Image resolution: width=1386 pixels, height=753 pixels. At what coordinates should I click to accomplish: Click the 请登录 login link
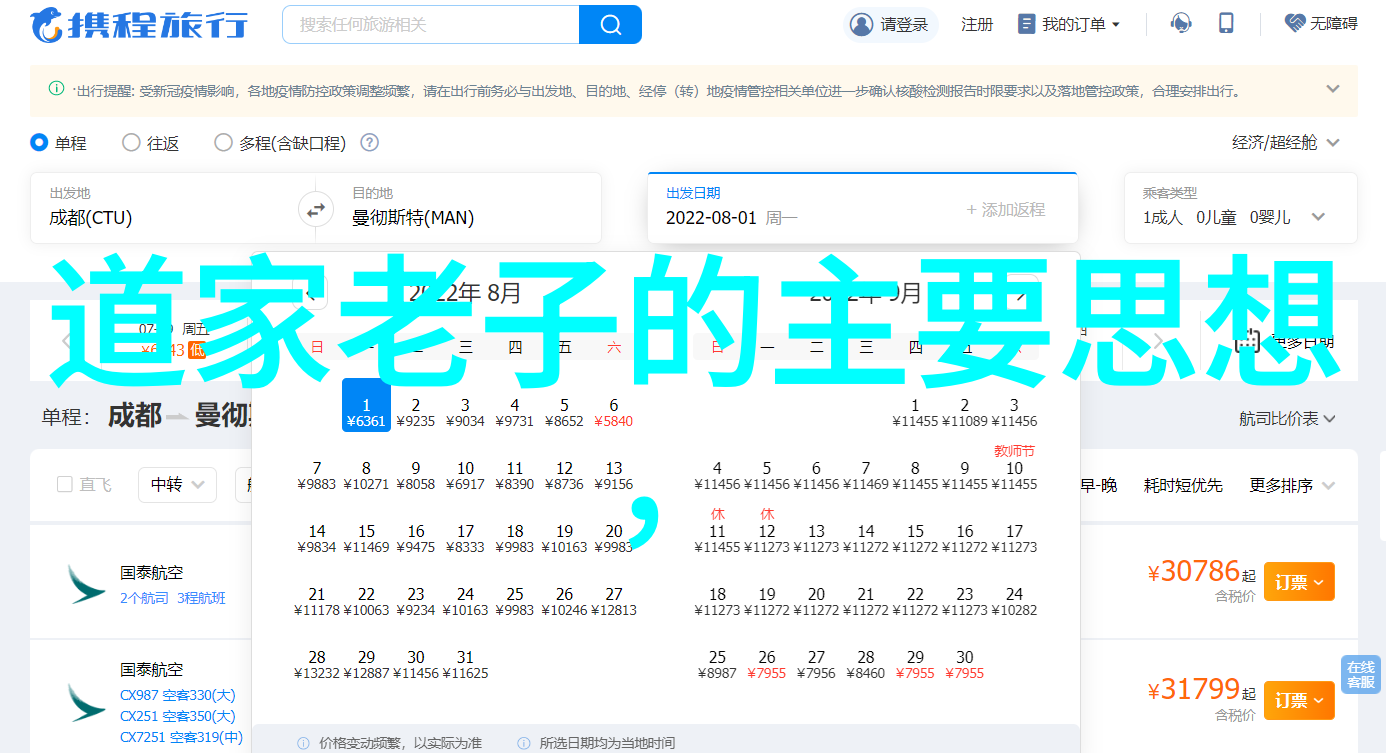[x=904, y=24]
